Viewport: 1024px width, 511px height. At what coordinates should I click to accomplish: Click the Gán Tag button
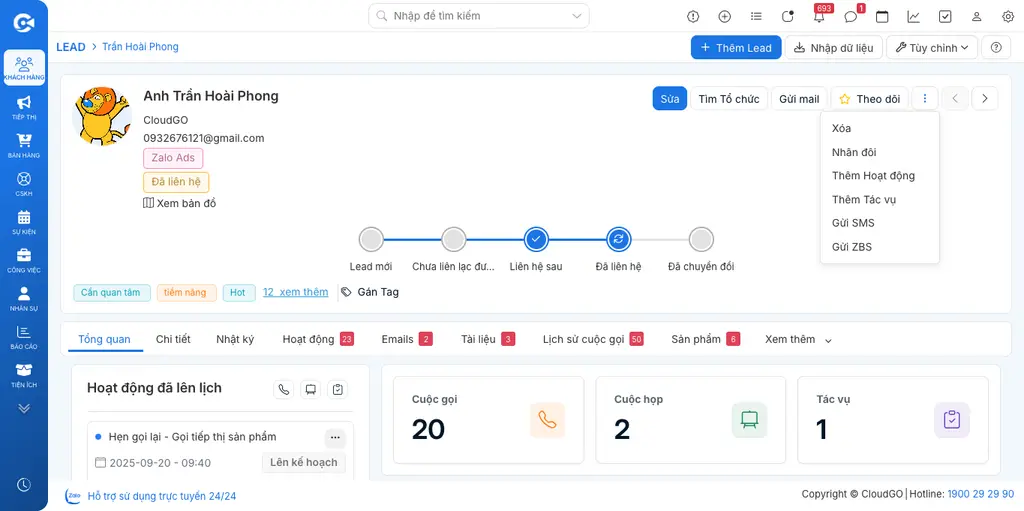(370, 292)
